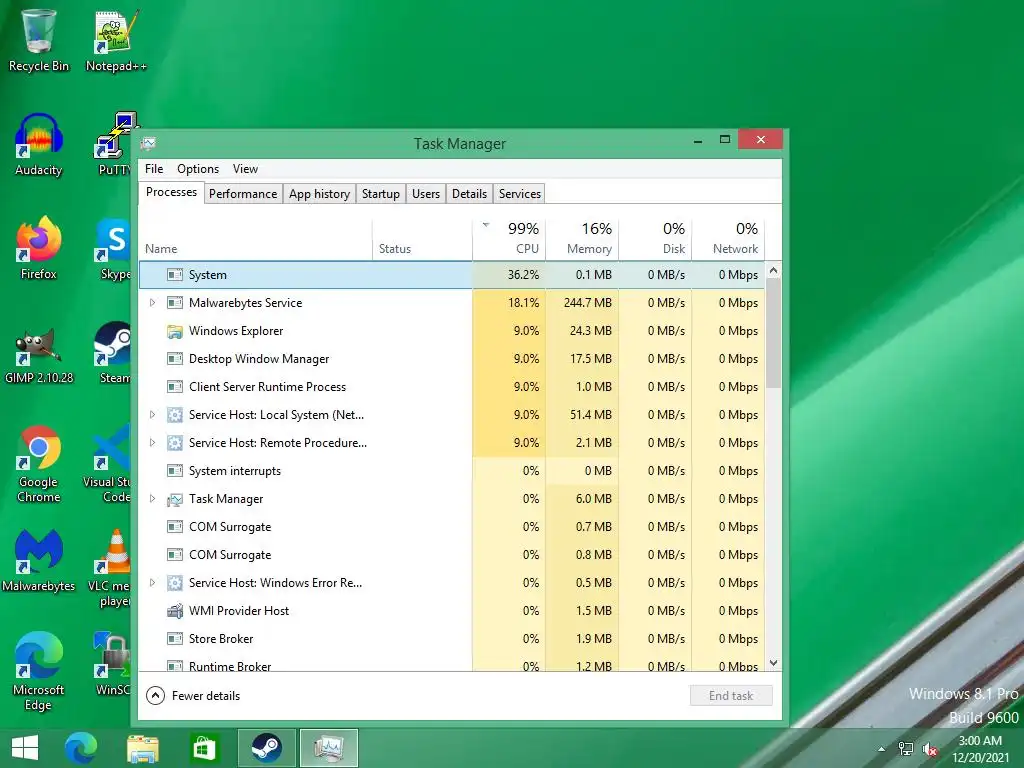This screenshot has height=768, width=1024.
Task: Select the Processes tab
Action: [x=171, y=192]
